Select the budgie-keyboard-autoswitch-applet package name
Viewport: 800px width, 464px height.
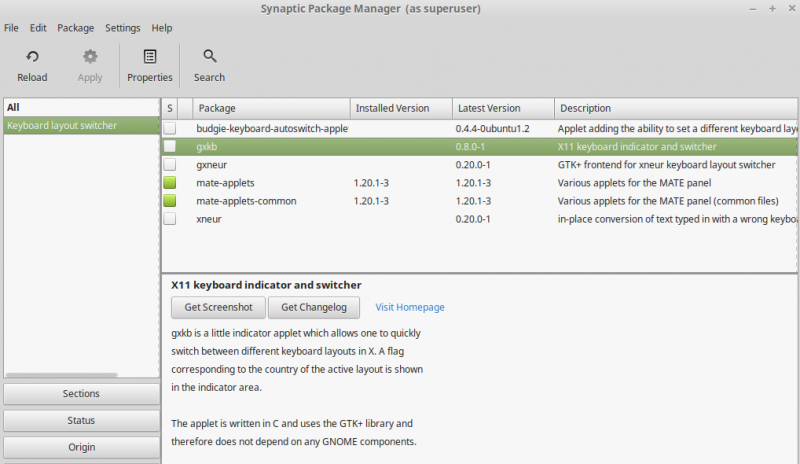272,129
